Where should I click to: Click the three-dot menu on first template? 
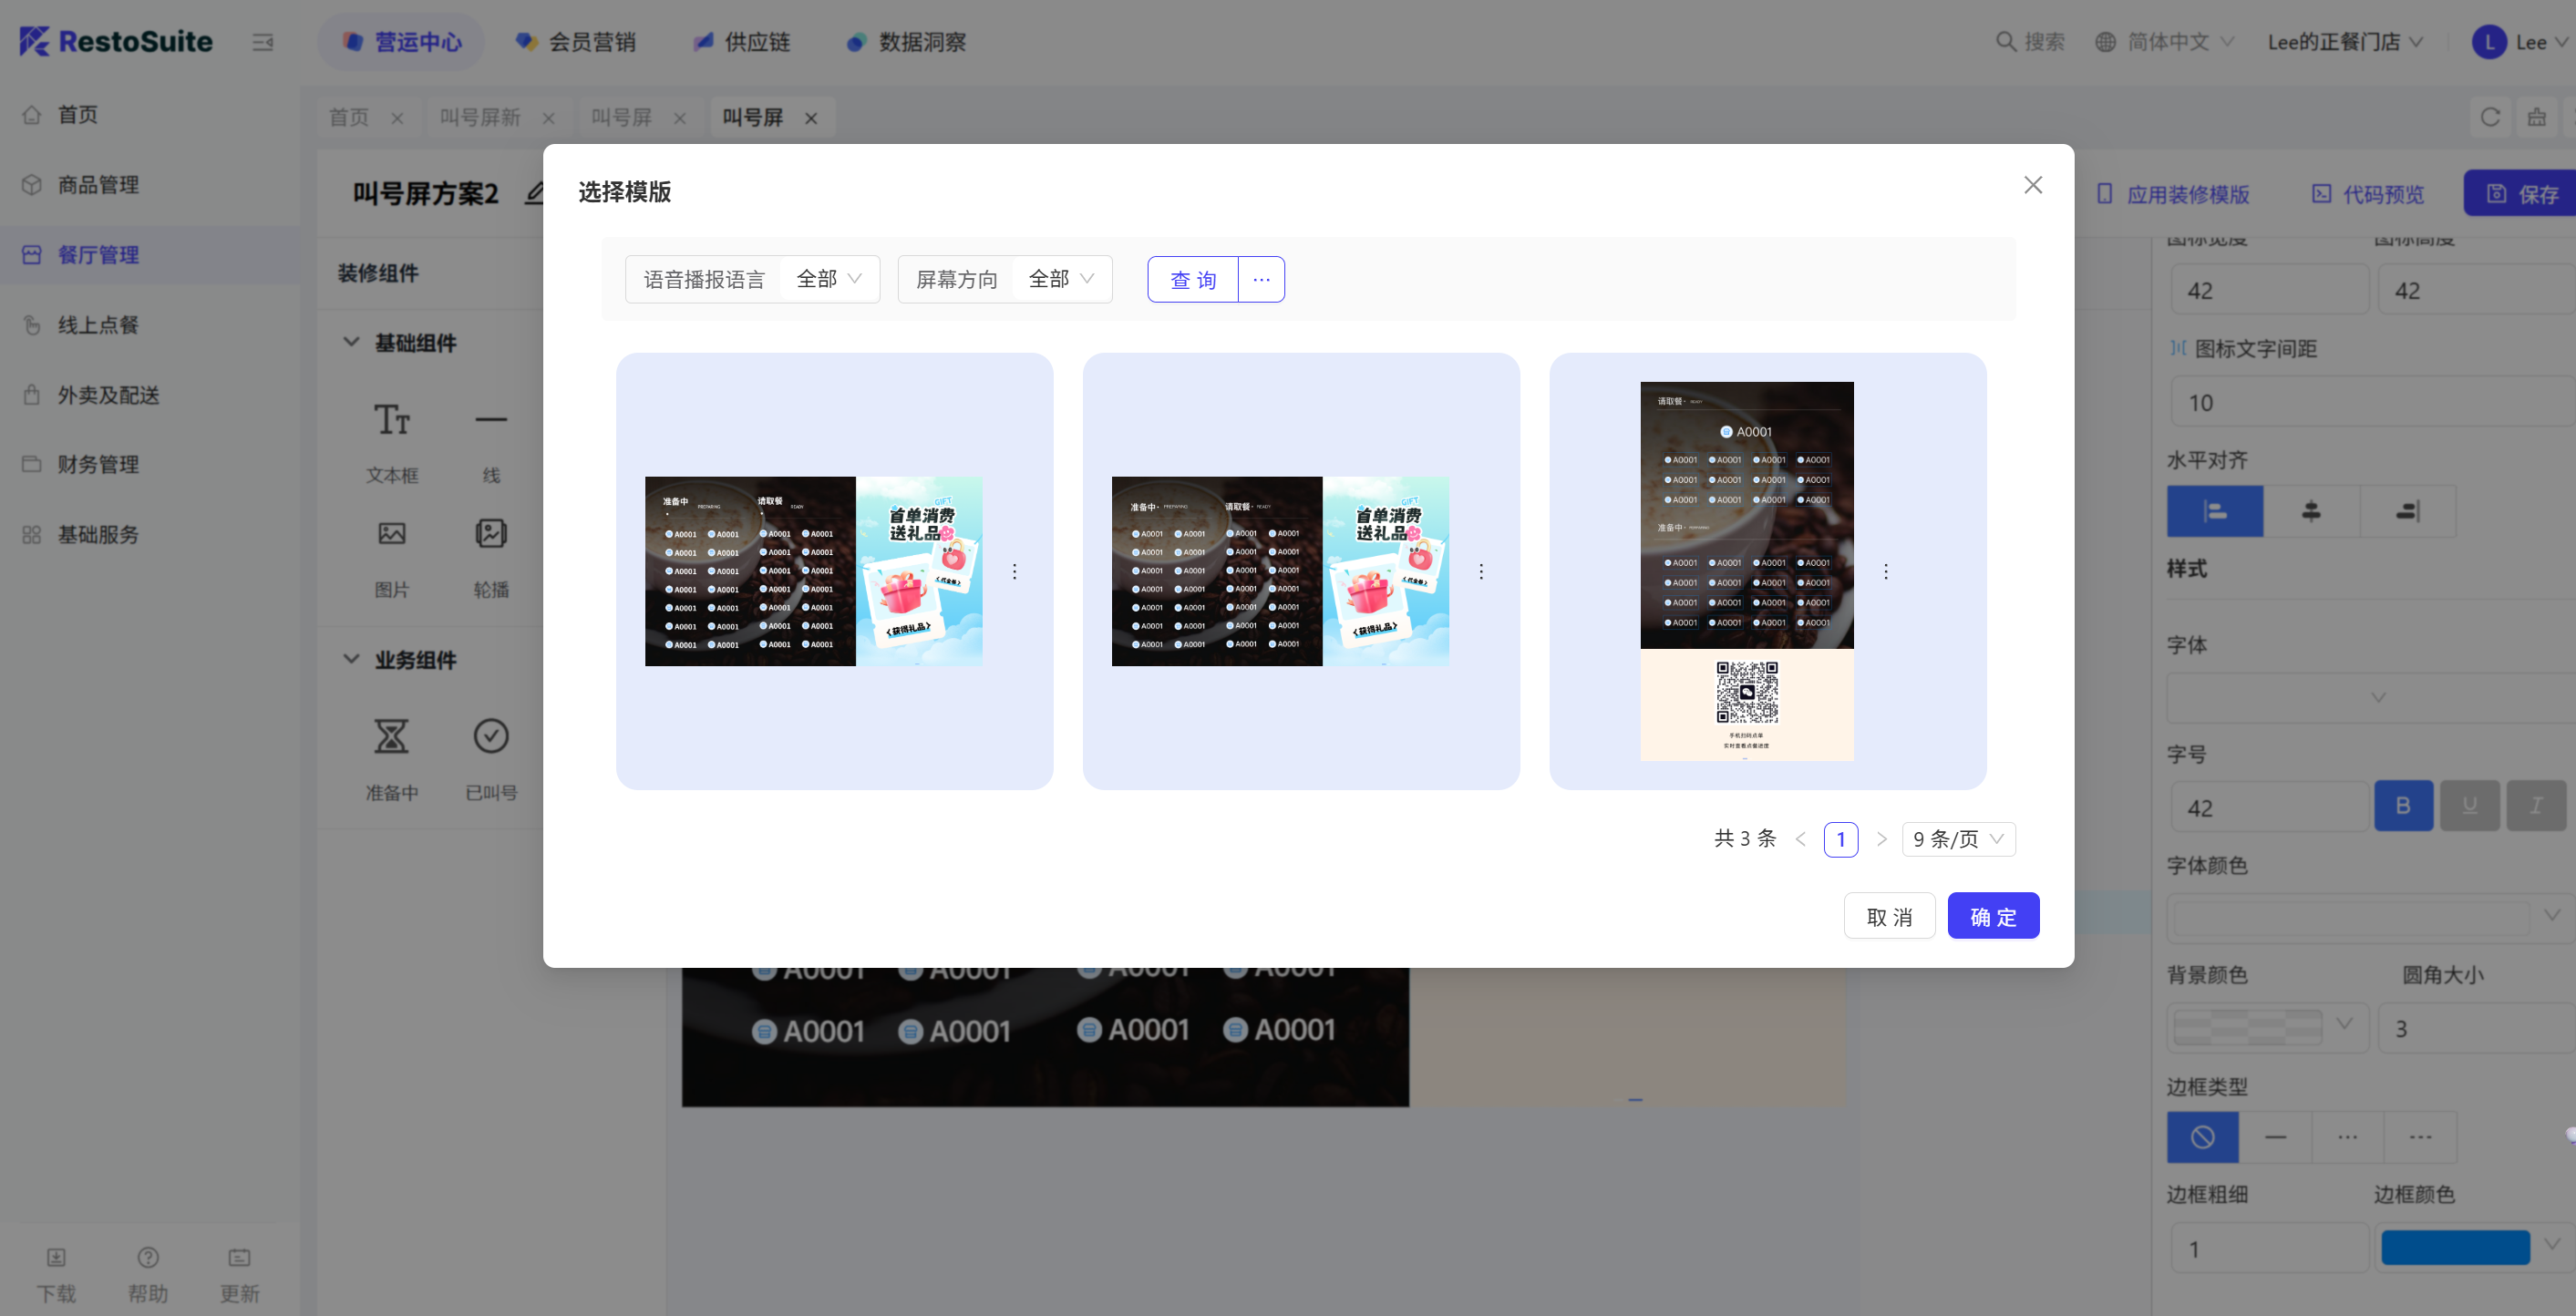[x=1014, y=571]
